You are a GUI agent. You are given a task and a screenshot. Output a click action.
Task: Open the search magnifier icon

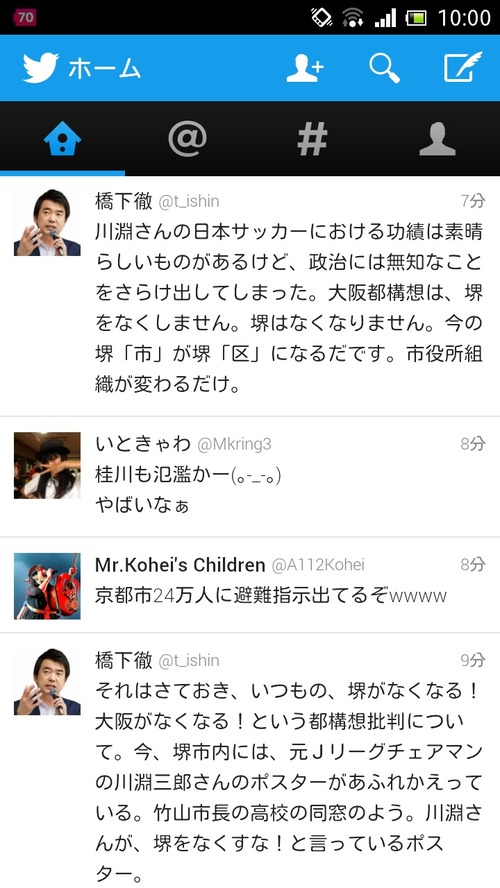pos(384,68)
